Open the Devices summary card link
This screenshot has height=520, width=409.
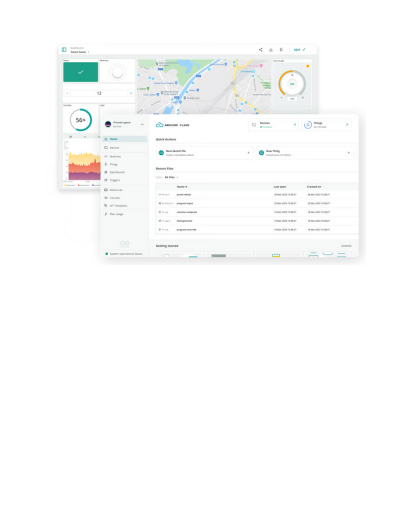coord(295,125)
